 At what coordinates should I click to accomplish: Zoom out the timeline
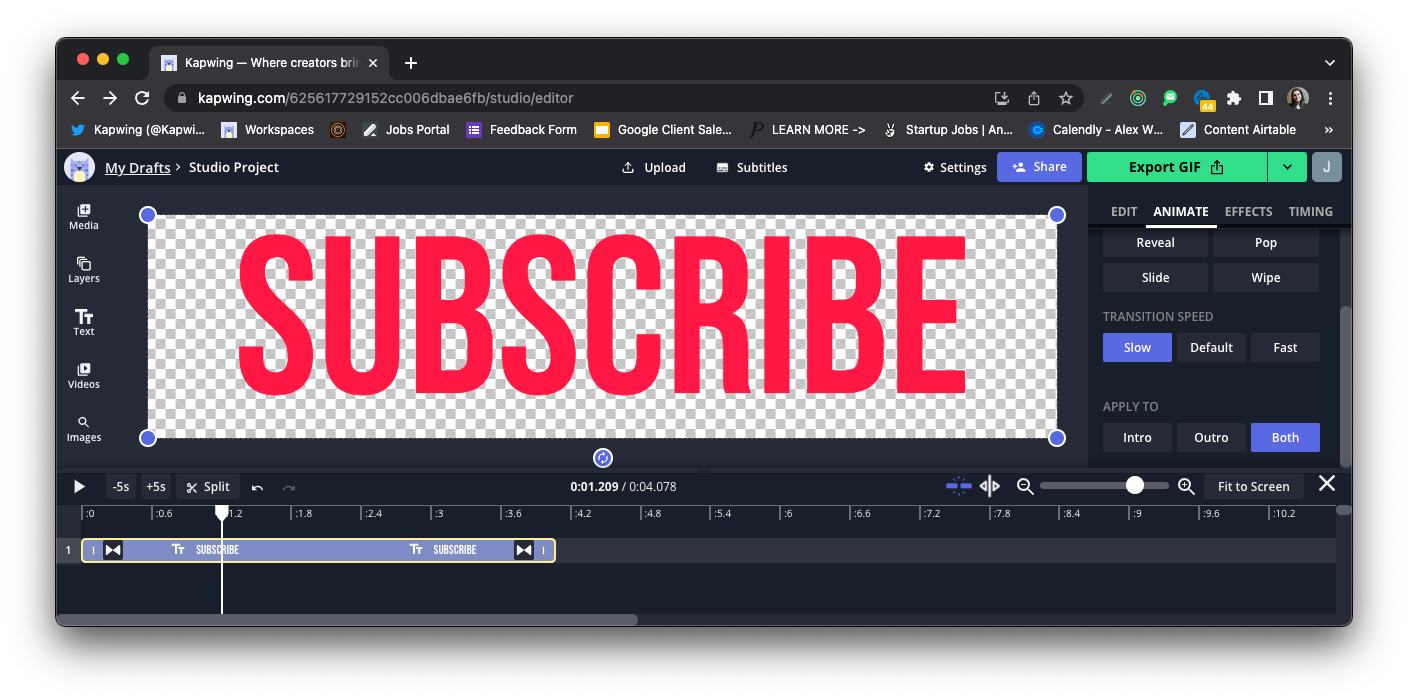pyautogui.click(x=1025, y=486)
